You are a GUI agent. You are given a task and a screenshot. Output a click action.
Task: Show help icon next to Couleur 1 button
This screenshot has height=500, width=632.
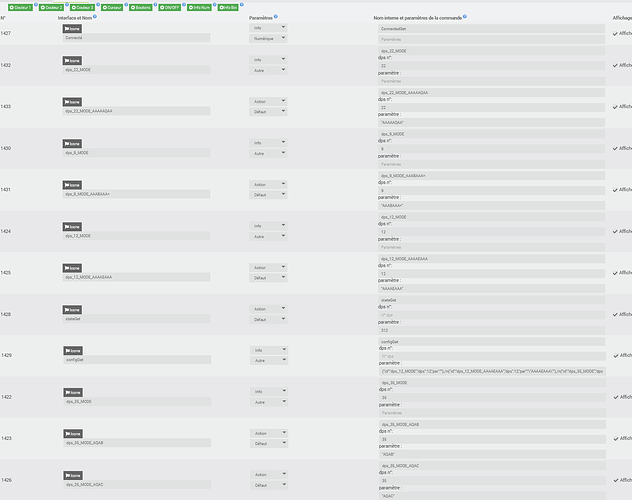coord(36,4)
